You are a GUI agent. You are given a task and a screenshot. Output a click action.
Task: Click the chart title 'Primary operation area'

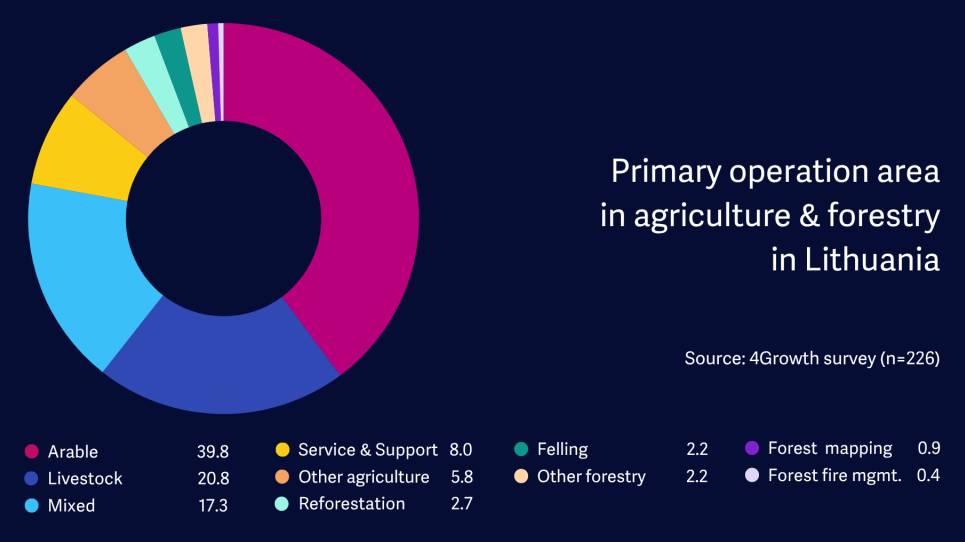(x=775, y=172)
